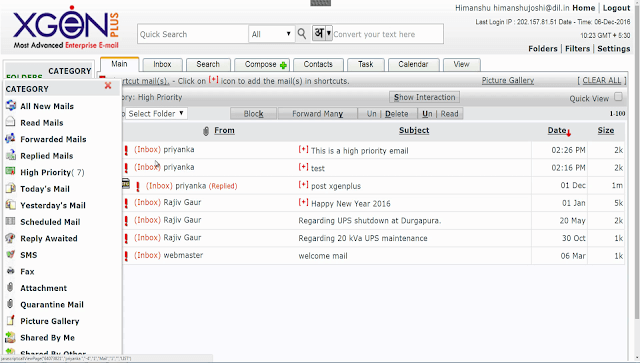Click the Picture Gallery sidebar icon
640x363 pixels.
(11, 320)
